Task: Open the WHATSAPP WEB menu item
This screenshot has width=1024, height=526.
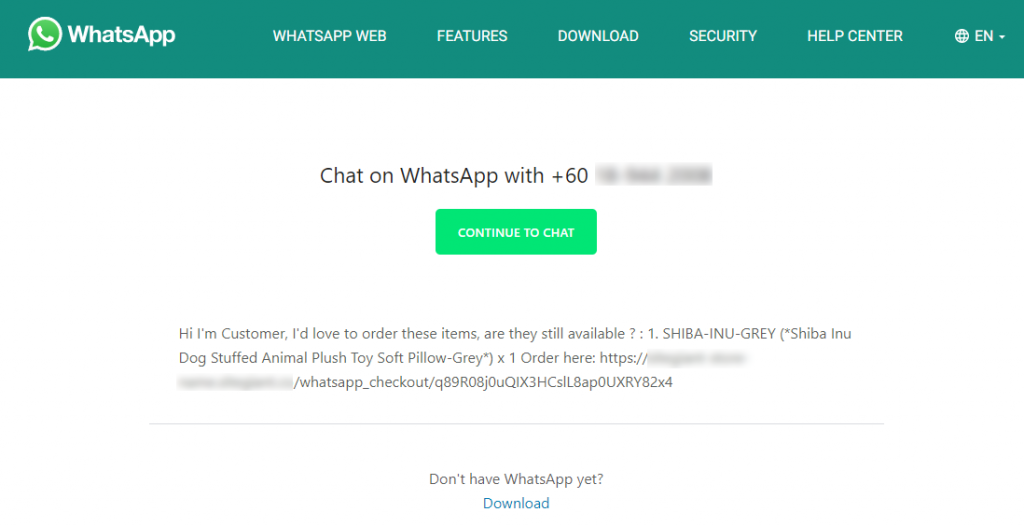Action: pos(329,36)
